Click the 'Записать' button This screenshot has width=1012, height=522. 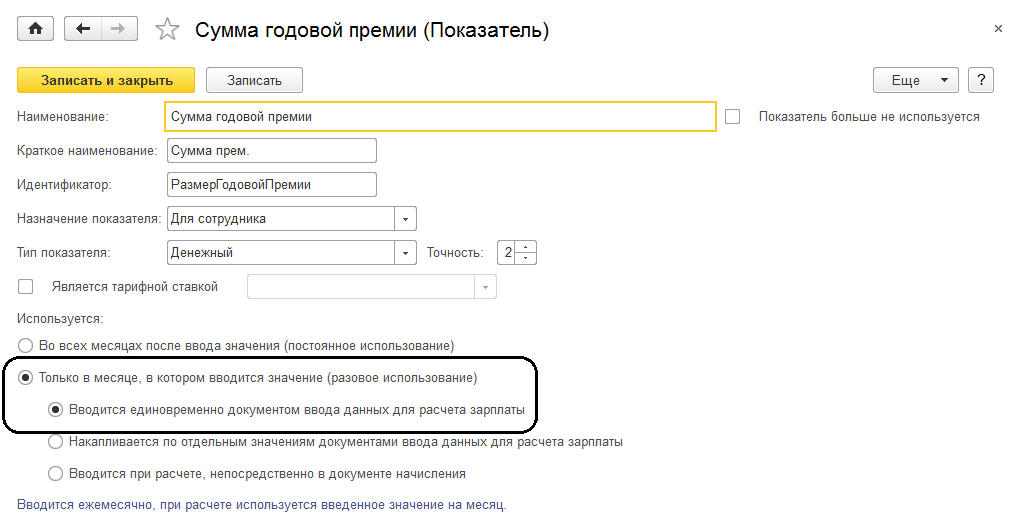click(x=254, y=80)
